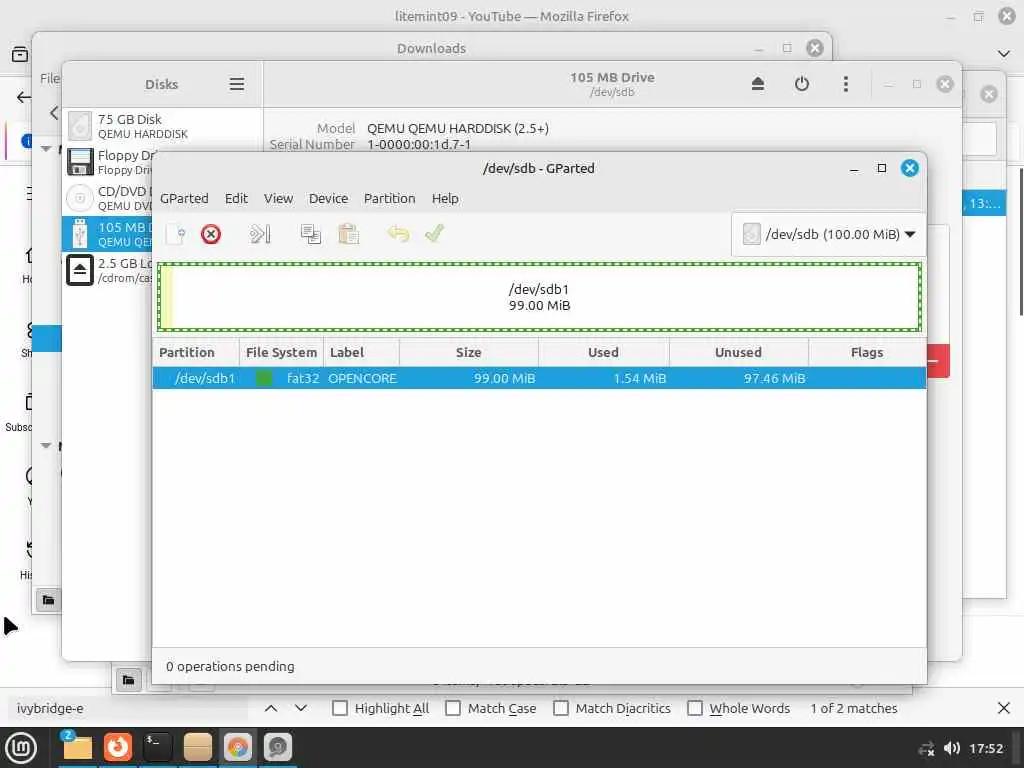Click the OPENCORE label cell
1024x768 pixels.
pyautogui.click(x=362, y=378)
